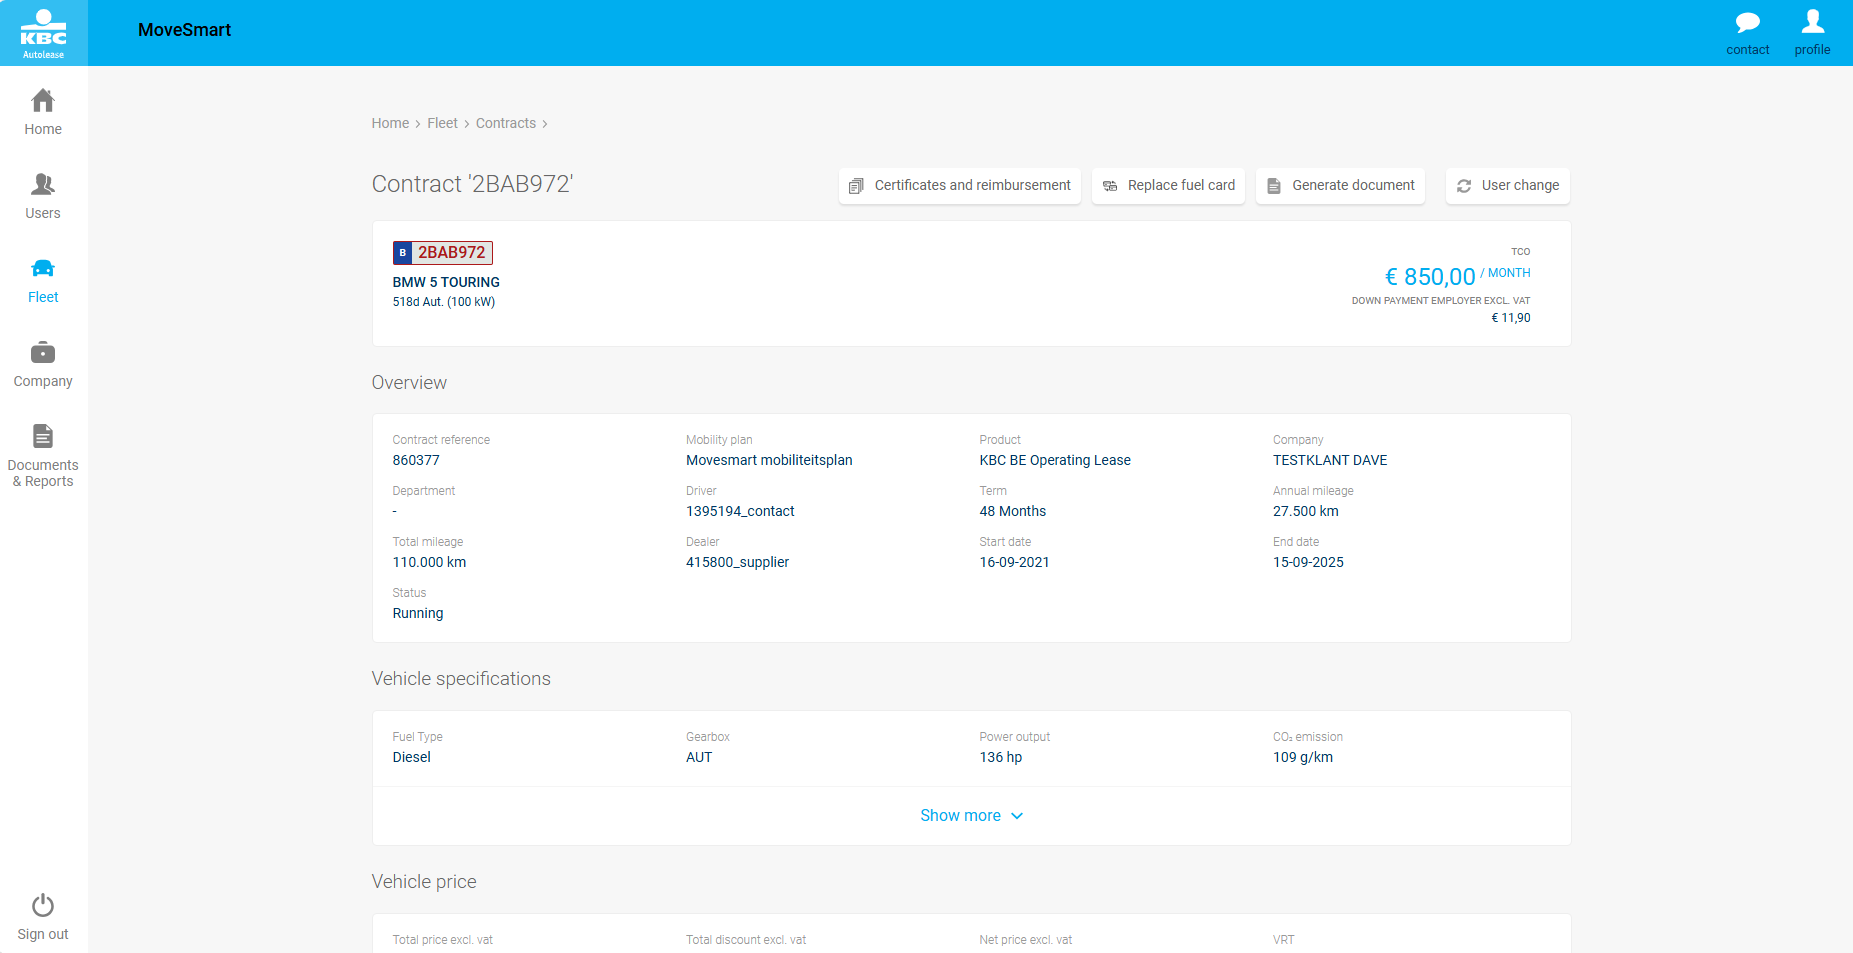Image resolution: width=1853 pixels, height=953 pixels.
Task: Open Company briefcase icon
Action: (x=43, y=352)
